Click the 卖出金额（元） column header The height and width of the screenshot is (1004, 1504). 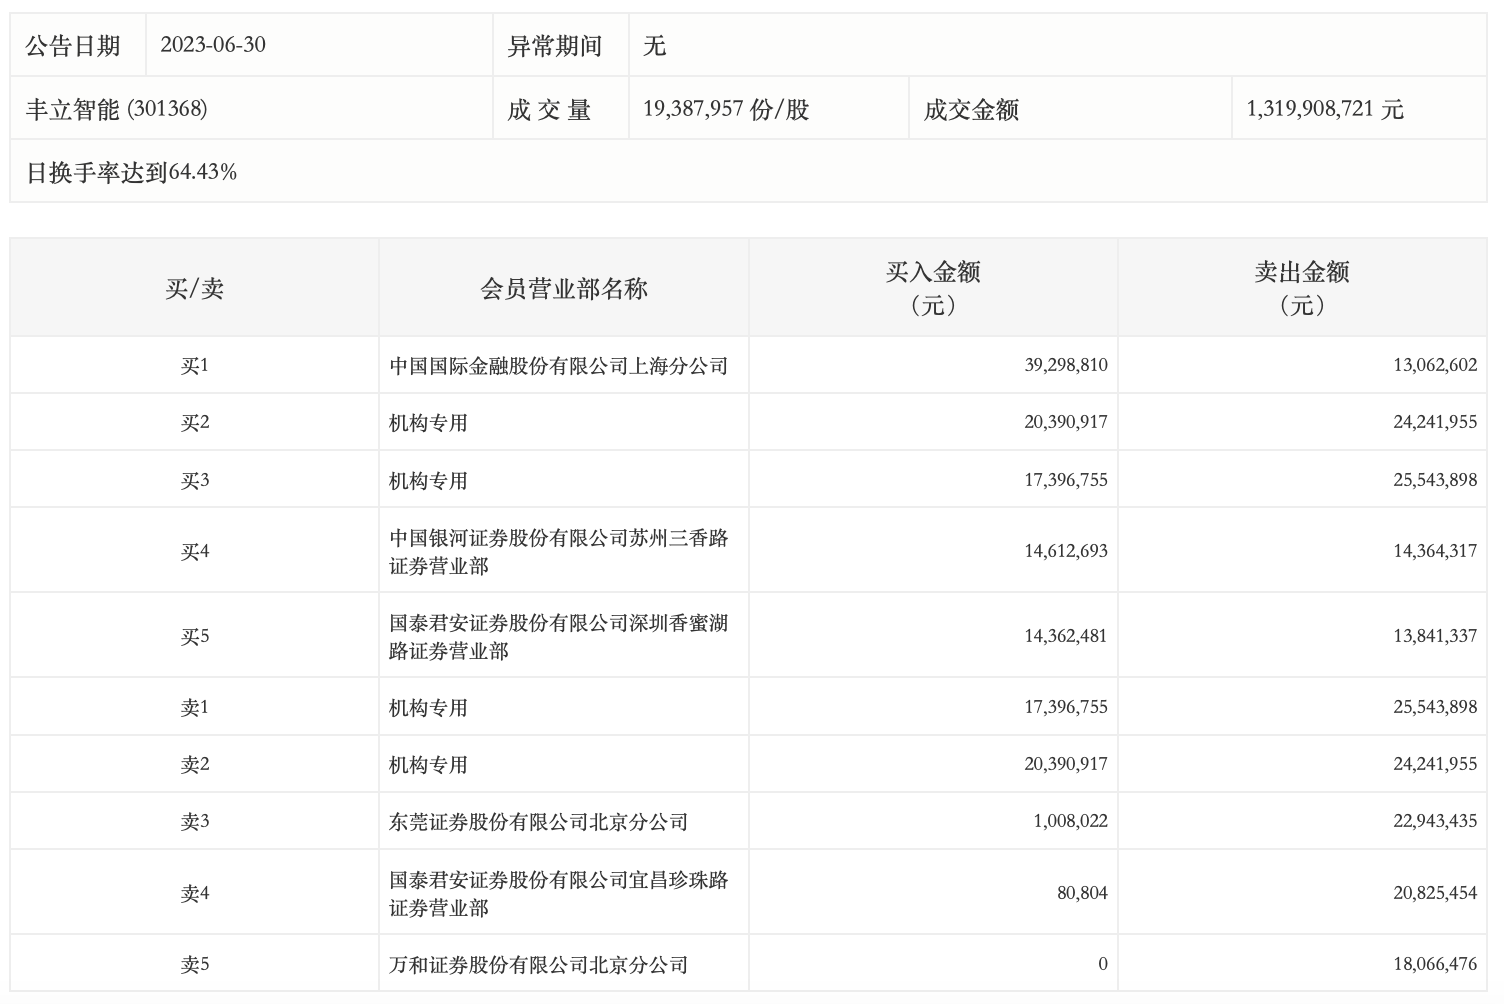coord(1302,288)
